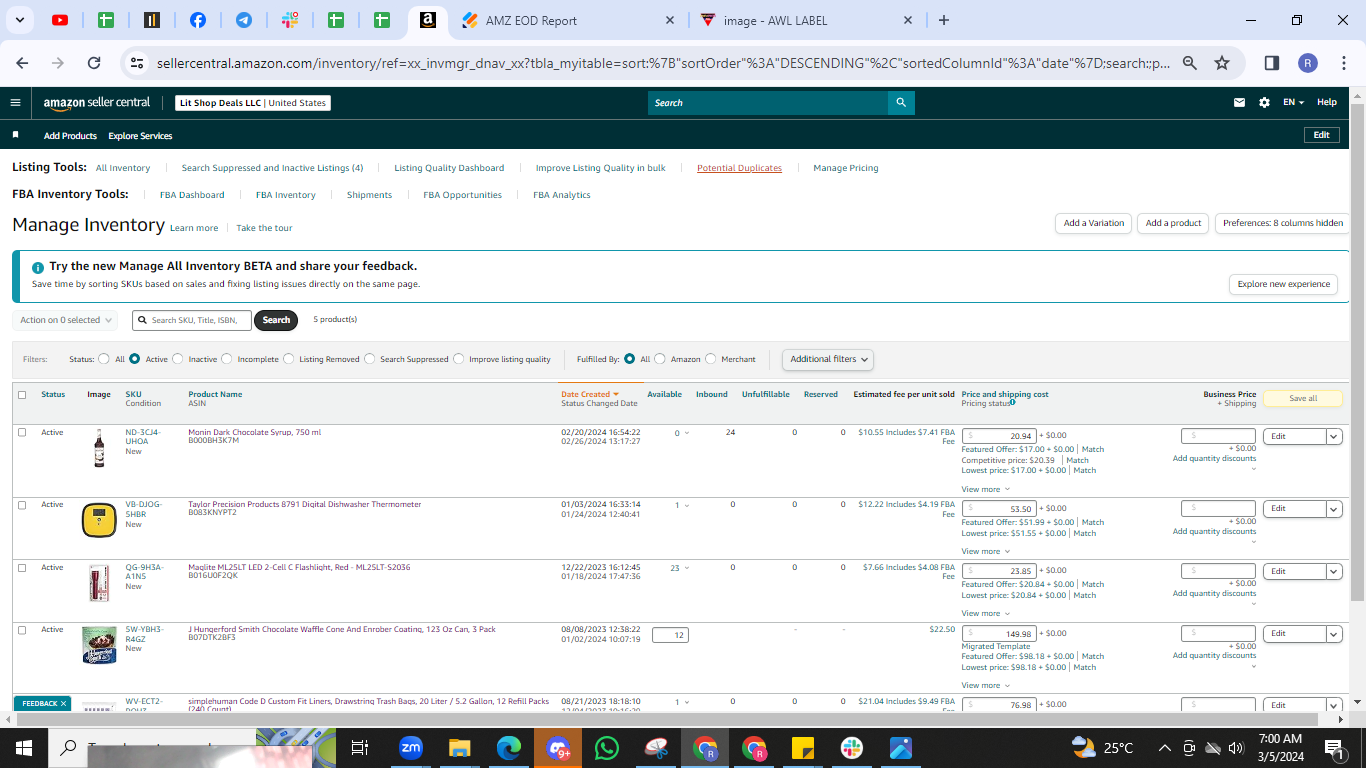The image size is (1366, 768).
Task: Click the black Search button
Action: point(276,320)
